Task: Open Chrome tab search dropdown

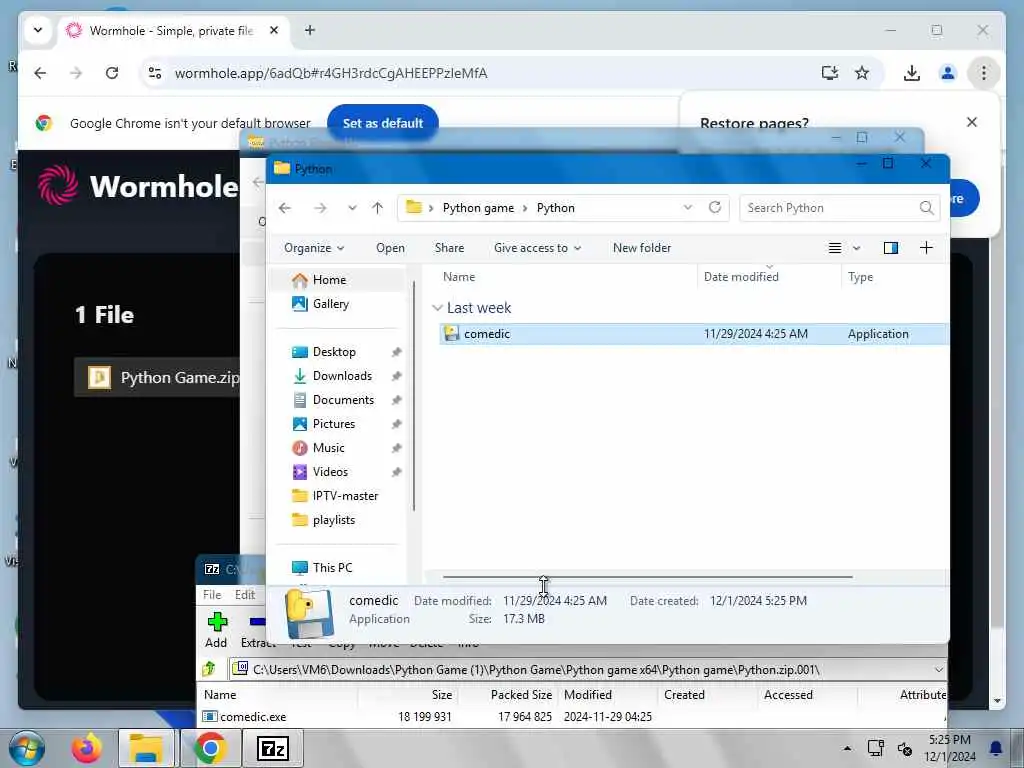Action: point(38,30)
